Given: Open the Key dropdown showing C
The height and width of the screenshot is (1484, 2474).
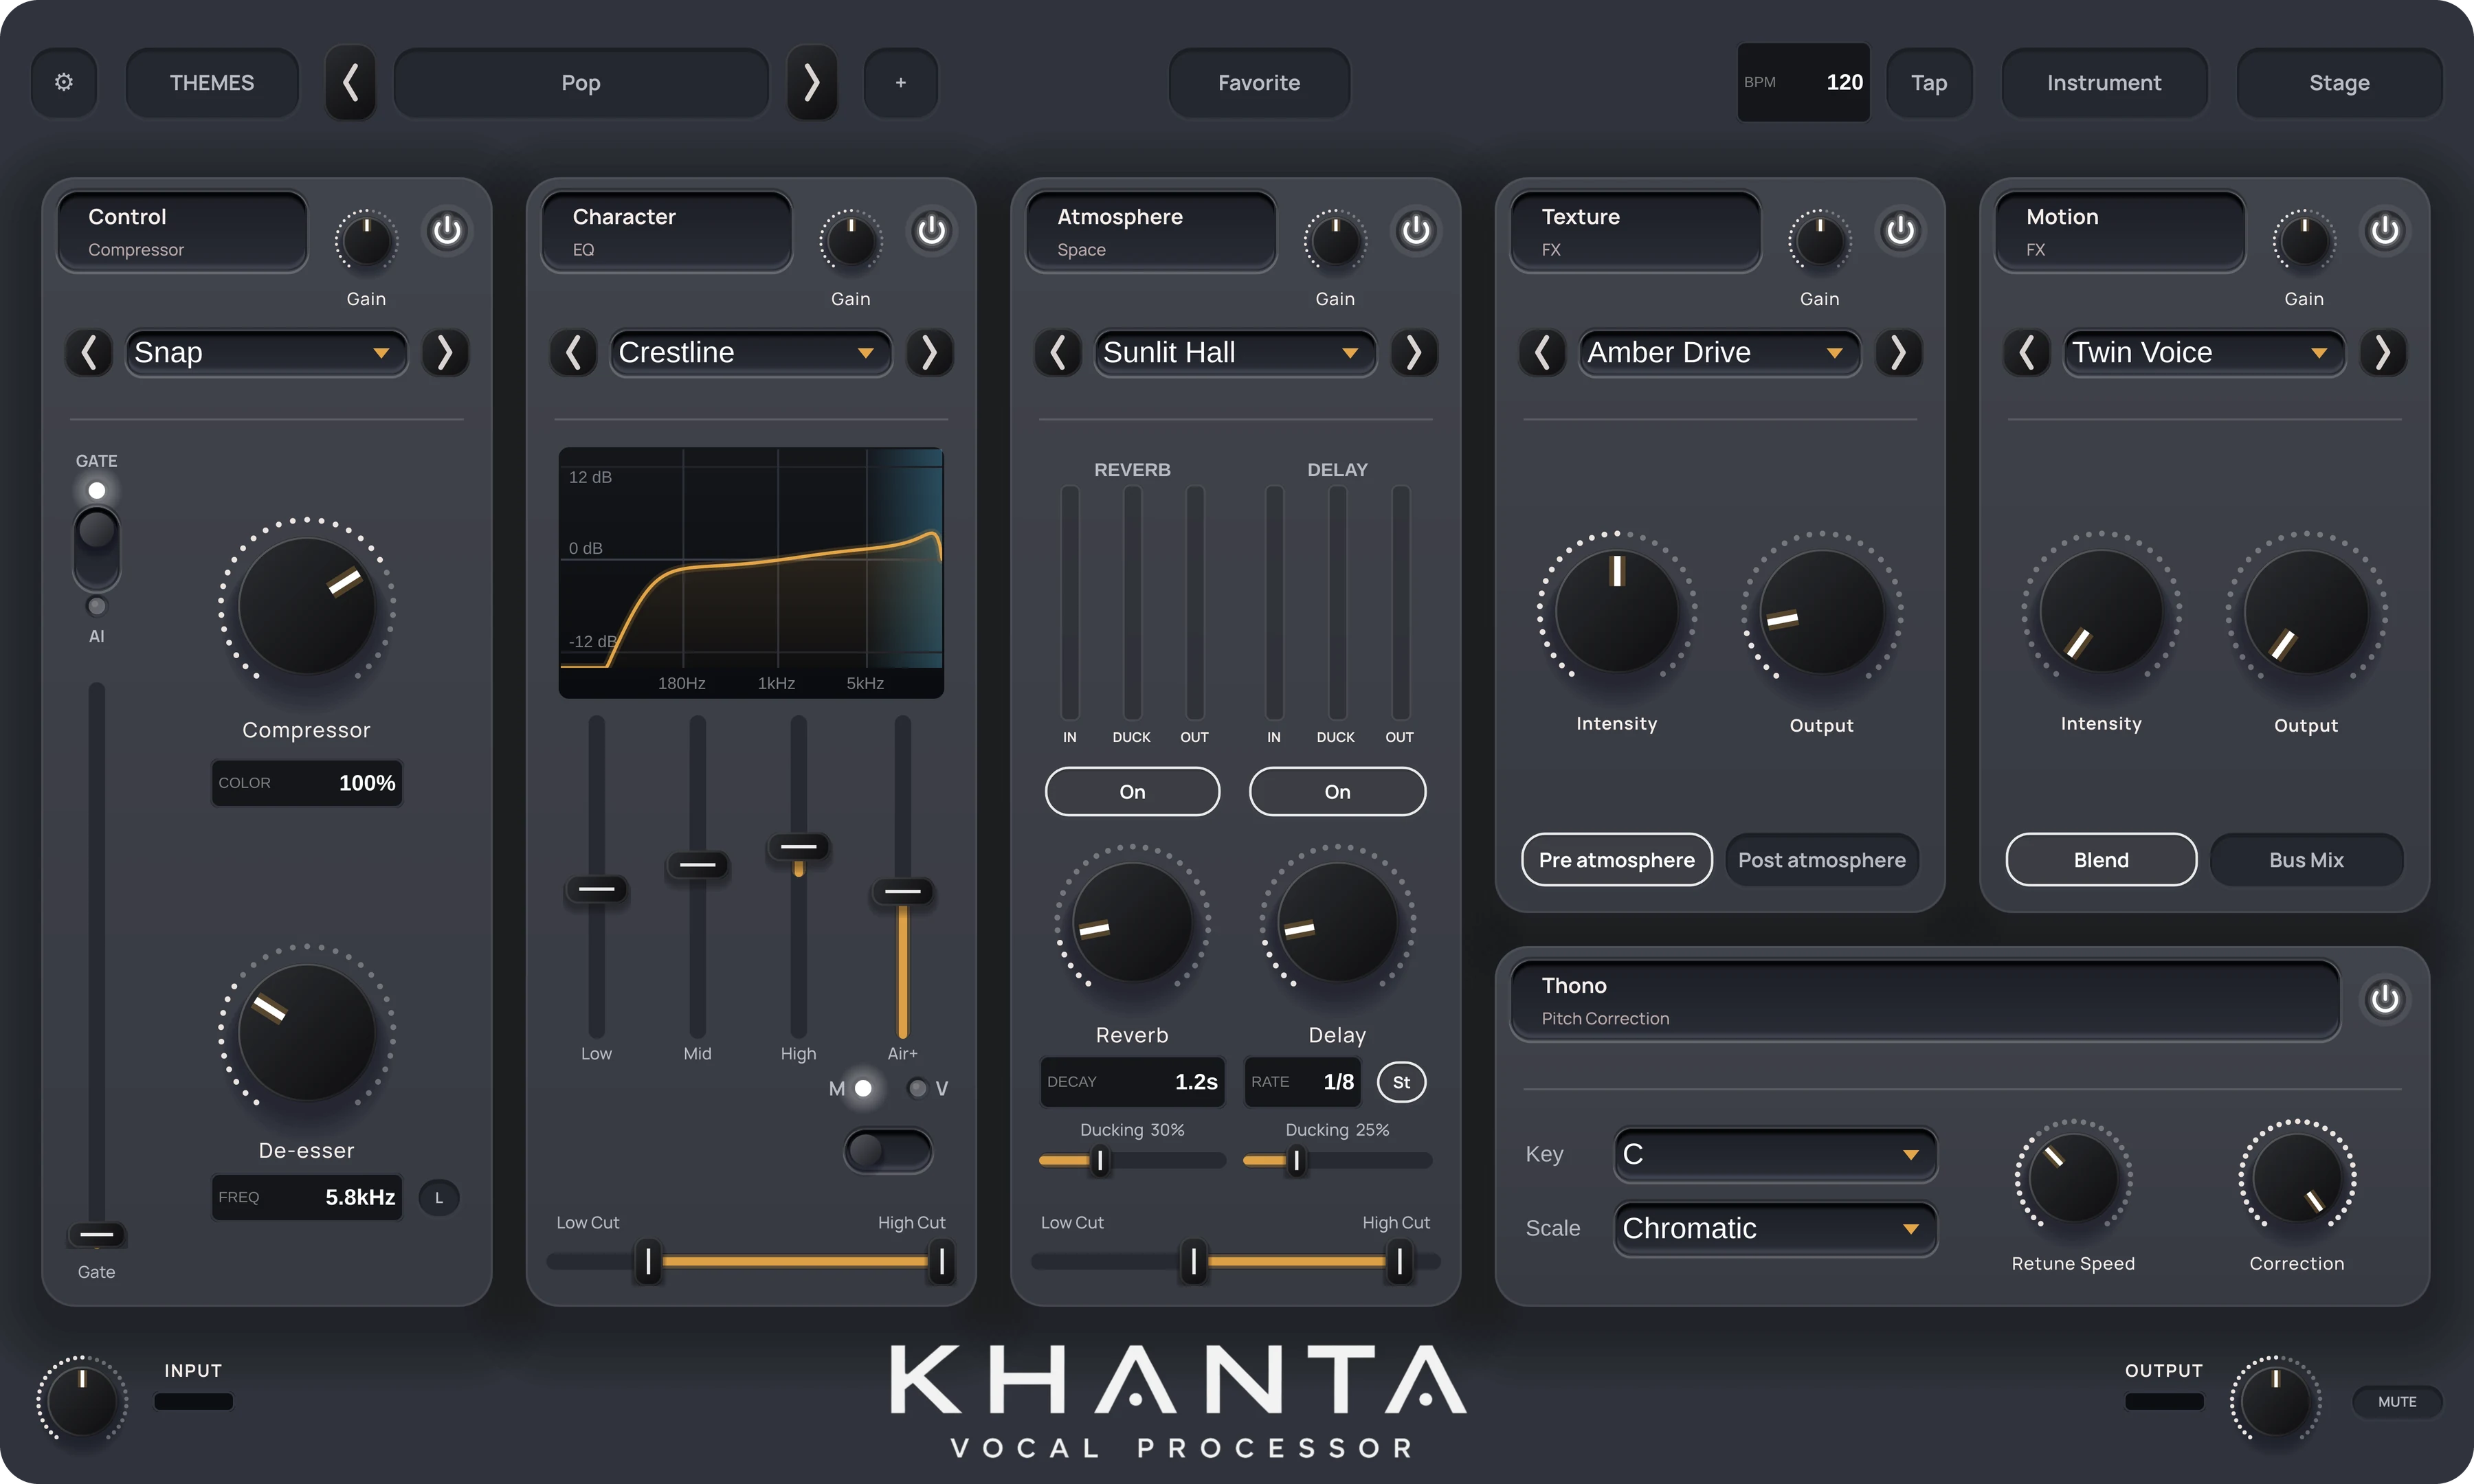Looking at the screenshot, I should [x=1775, y=1154].
